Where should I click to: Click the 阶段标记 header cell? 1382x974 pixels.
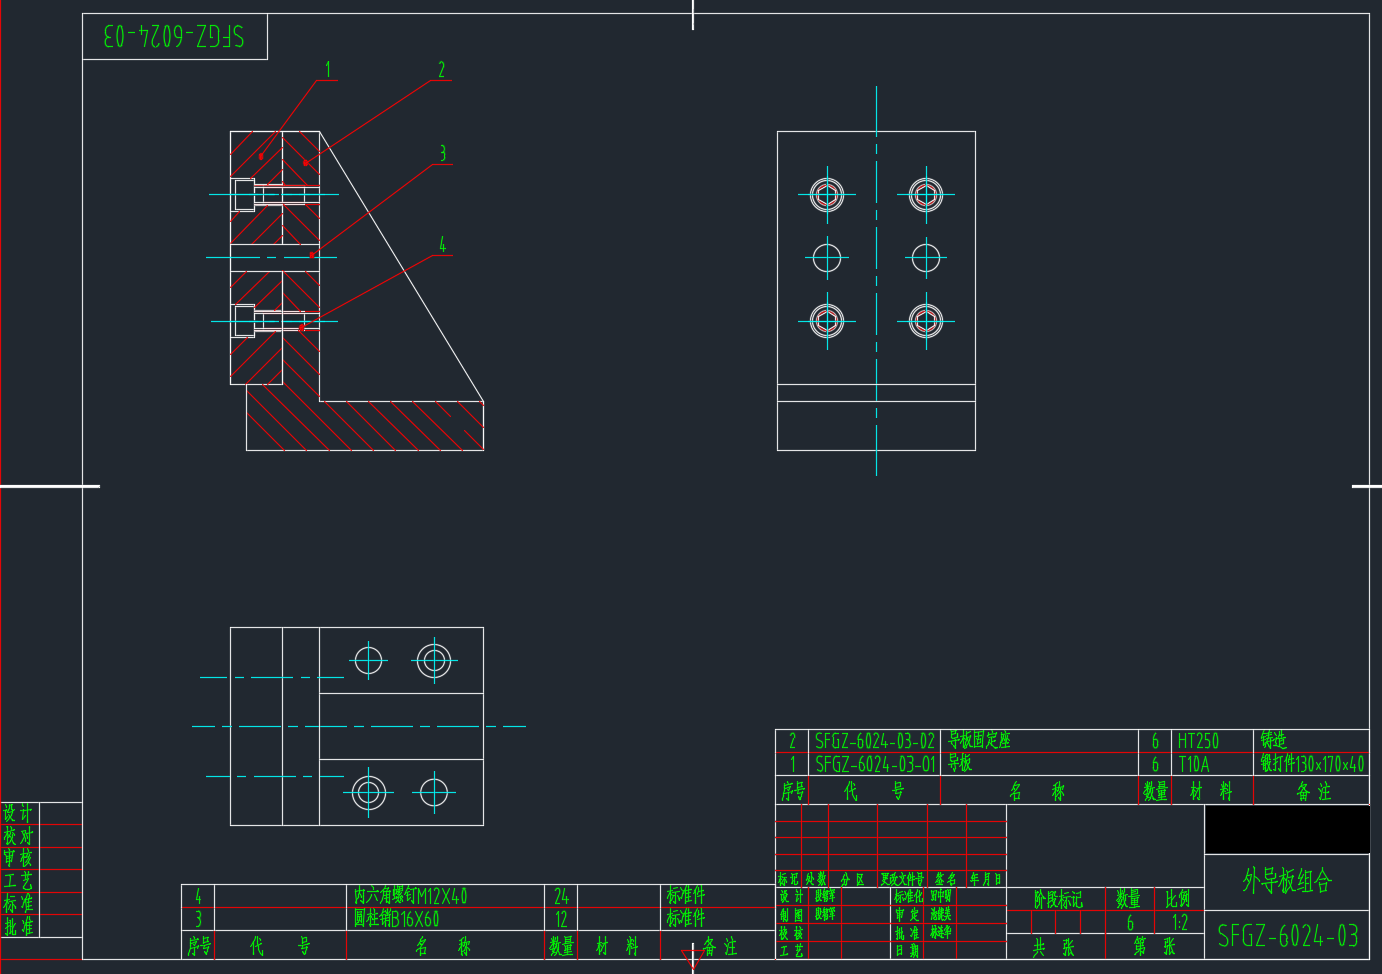pos(1057,900)
